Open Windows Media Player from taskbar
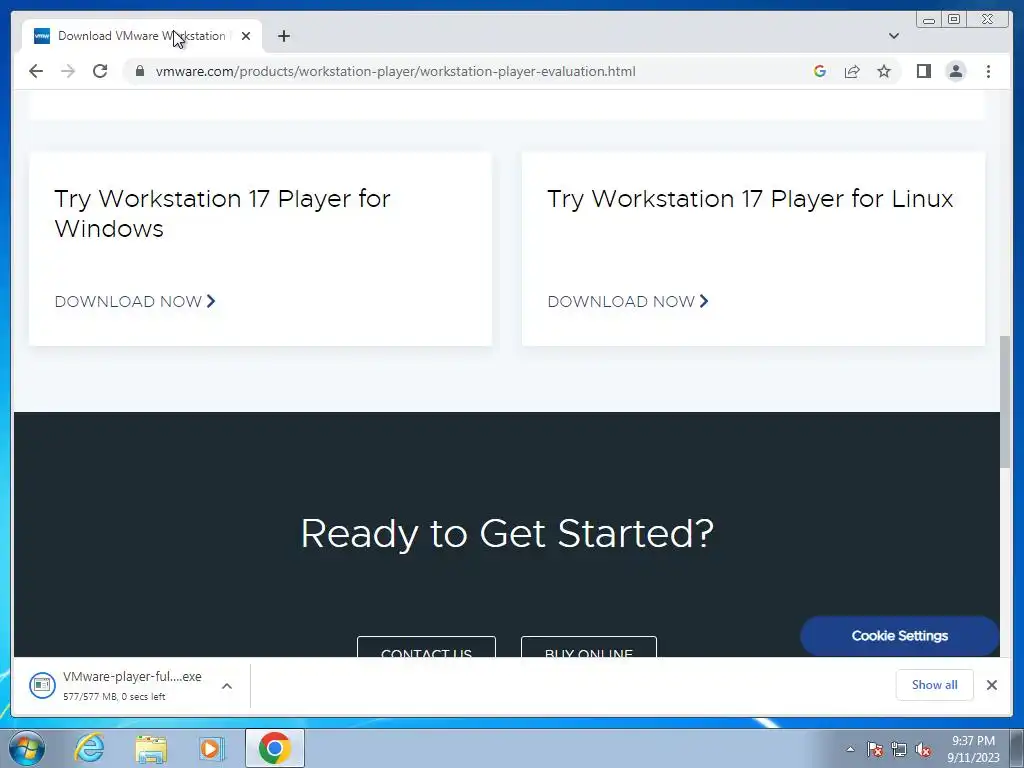The width and height of the screenshot is (1024, 768). (x=212, y=748)
